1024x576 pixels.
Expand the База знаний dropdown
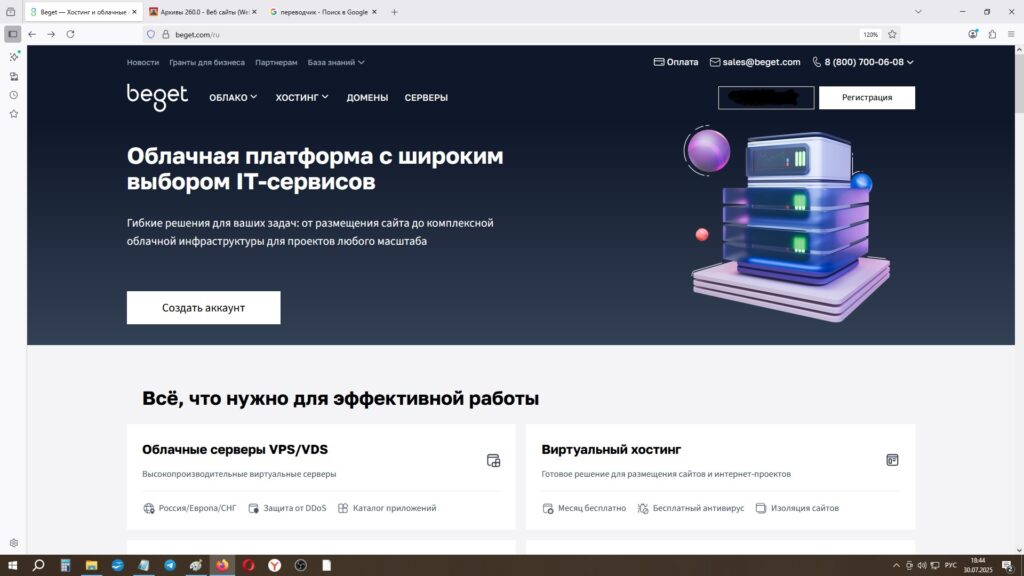(336, 62)
